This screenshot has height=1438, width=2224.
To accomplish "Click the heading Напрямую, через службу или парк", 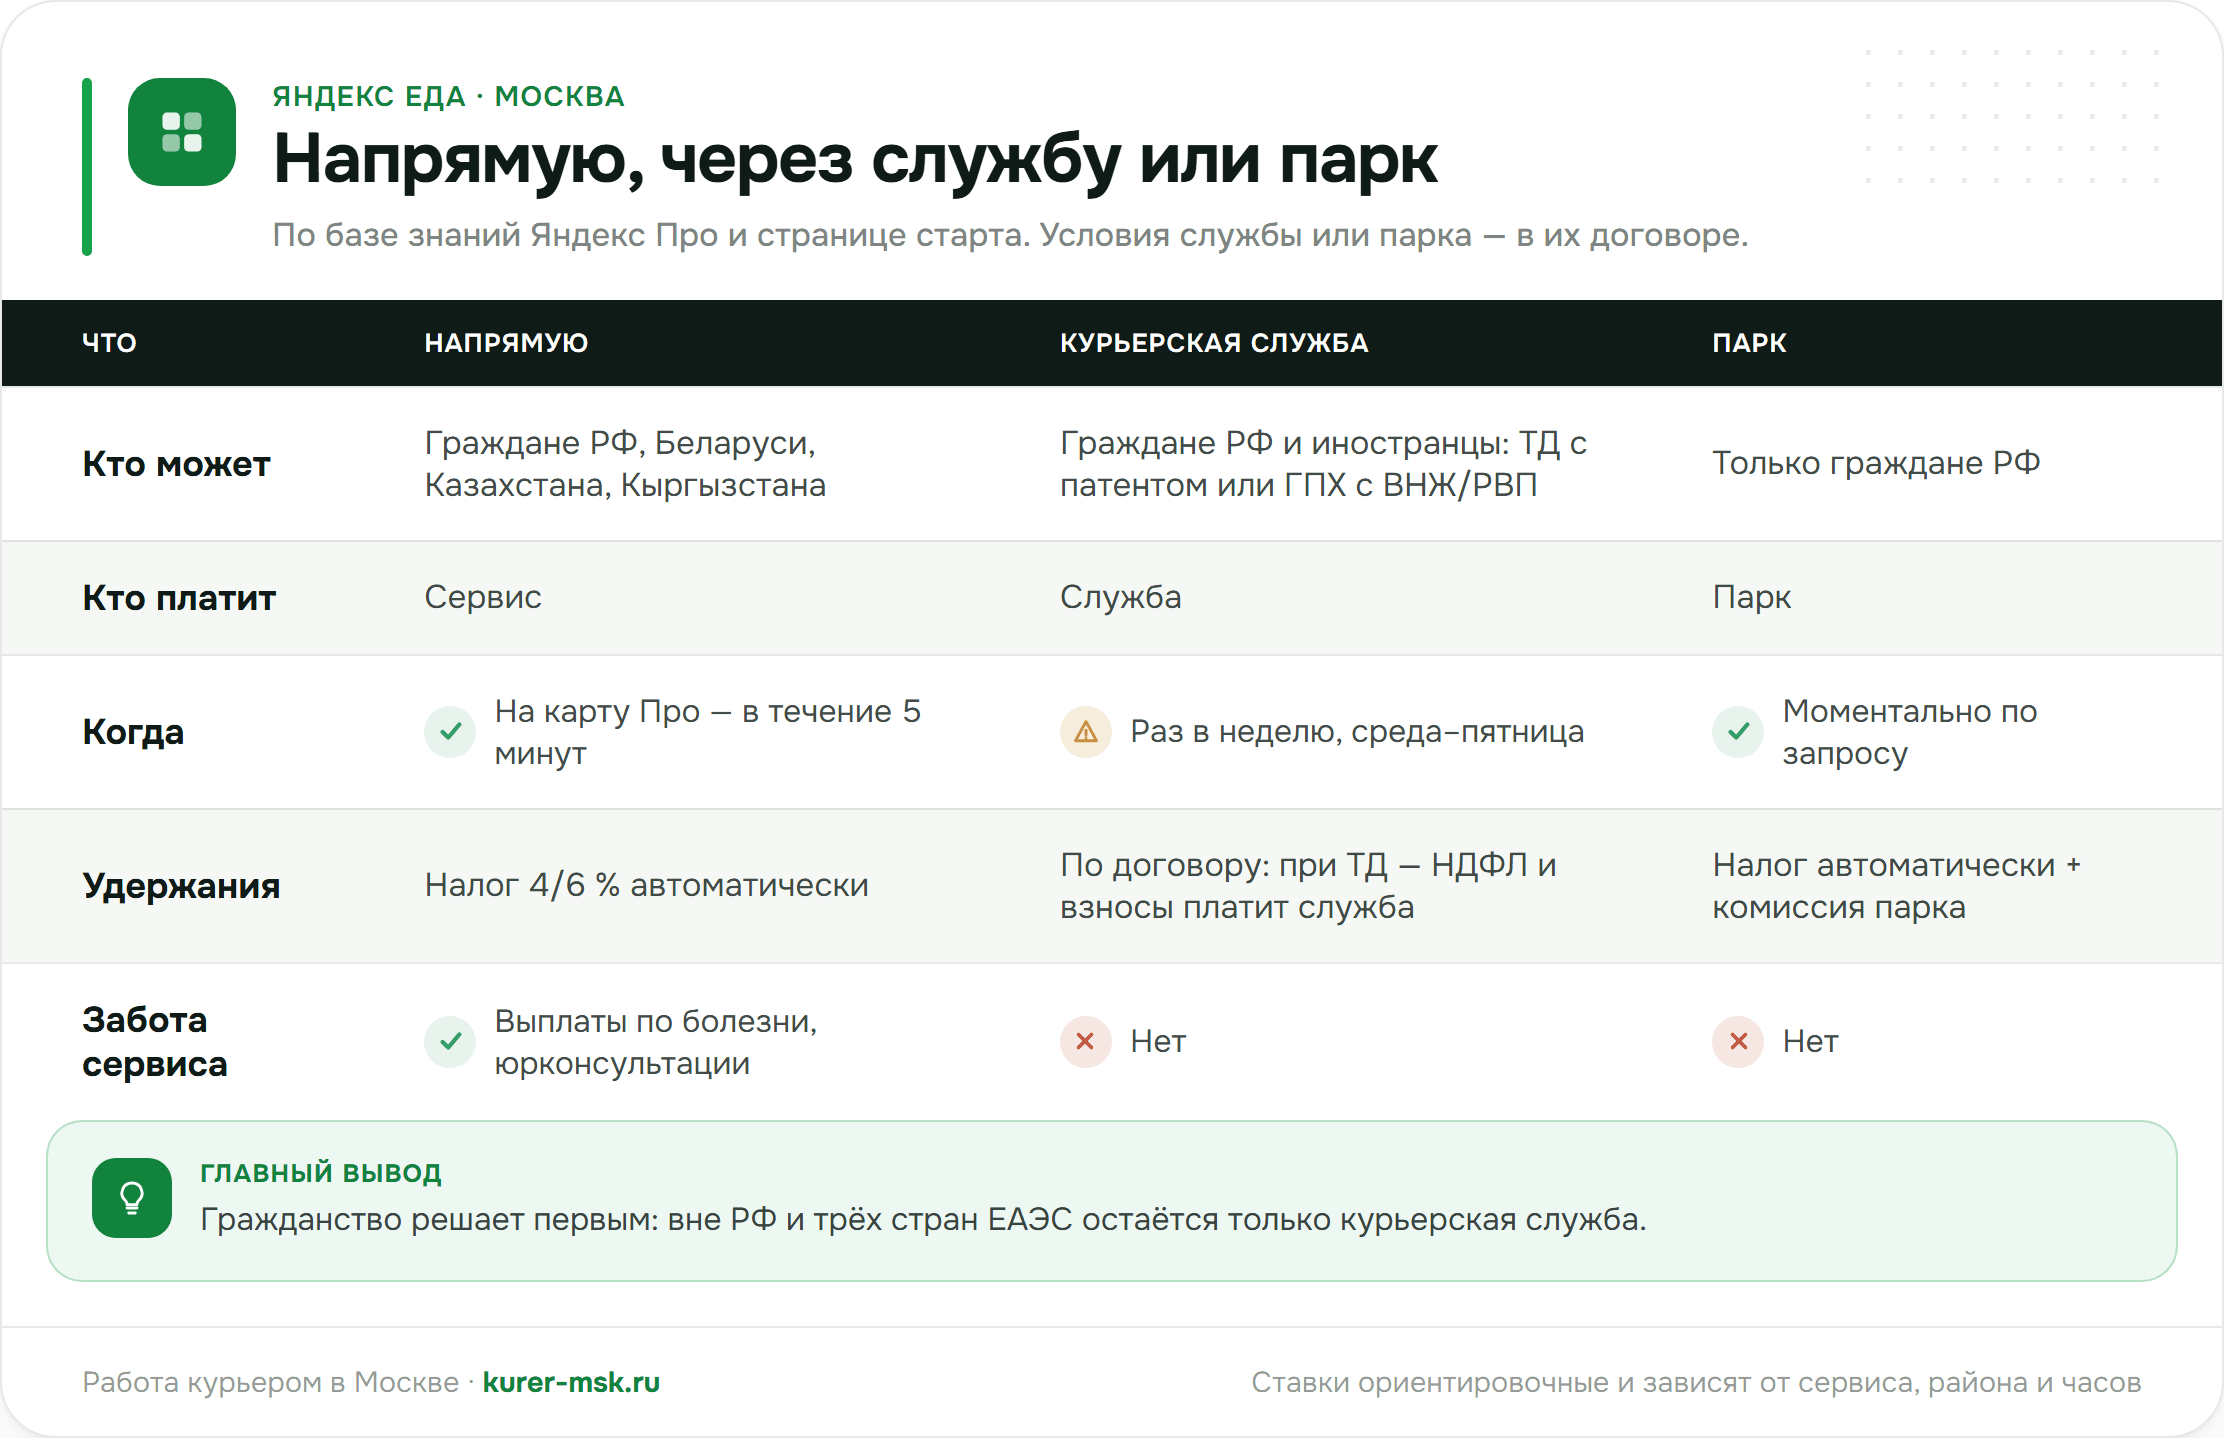I will coord(855,160).
